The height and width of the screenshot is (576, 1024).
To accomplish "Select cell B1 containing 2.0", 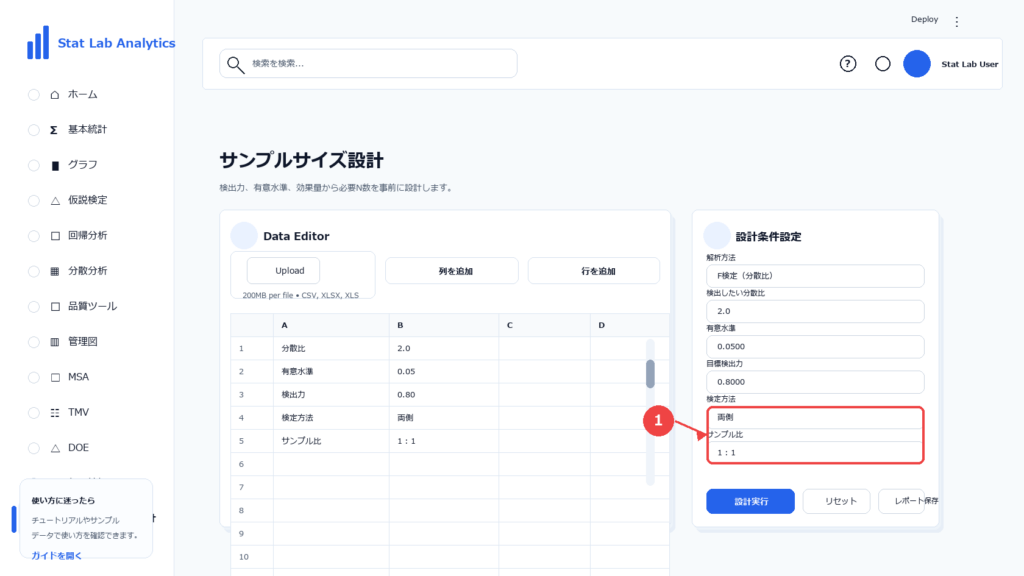I will point(444,348).
